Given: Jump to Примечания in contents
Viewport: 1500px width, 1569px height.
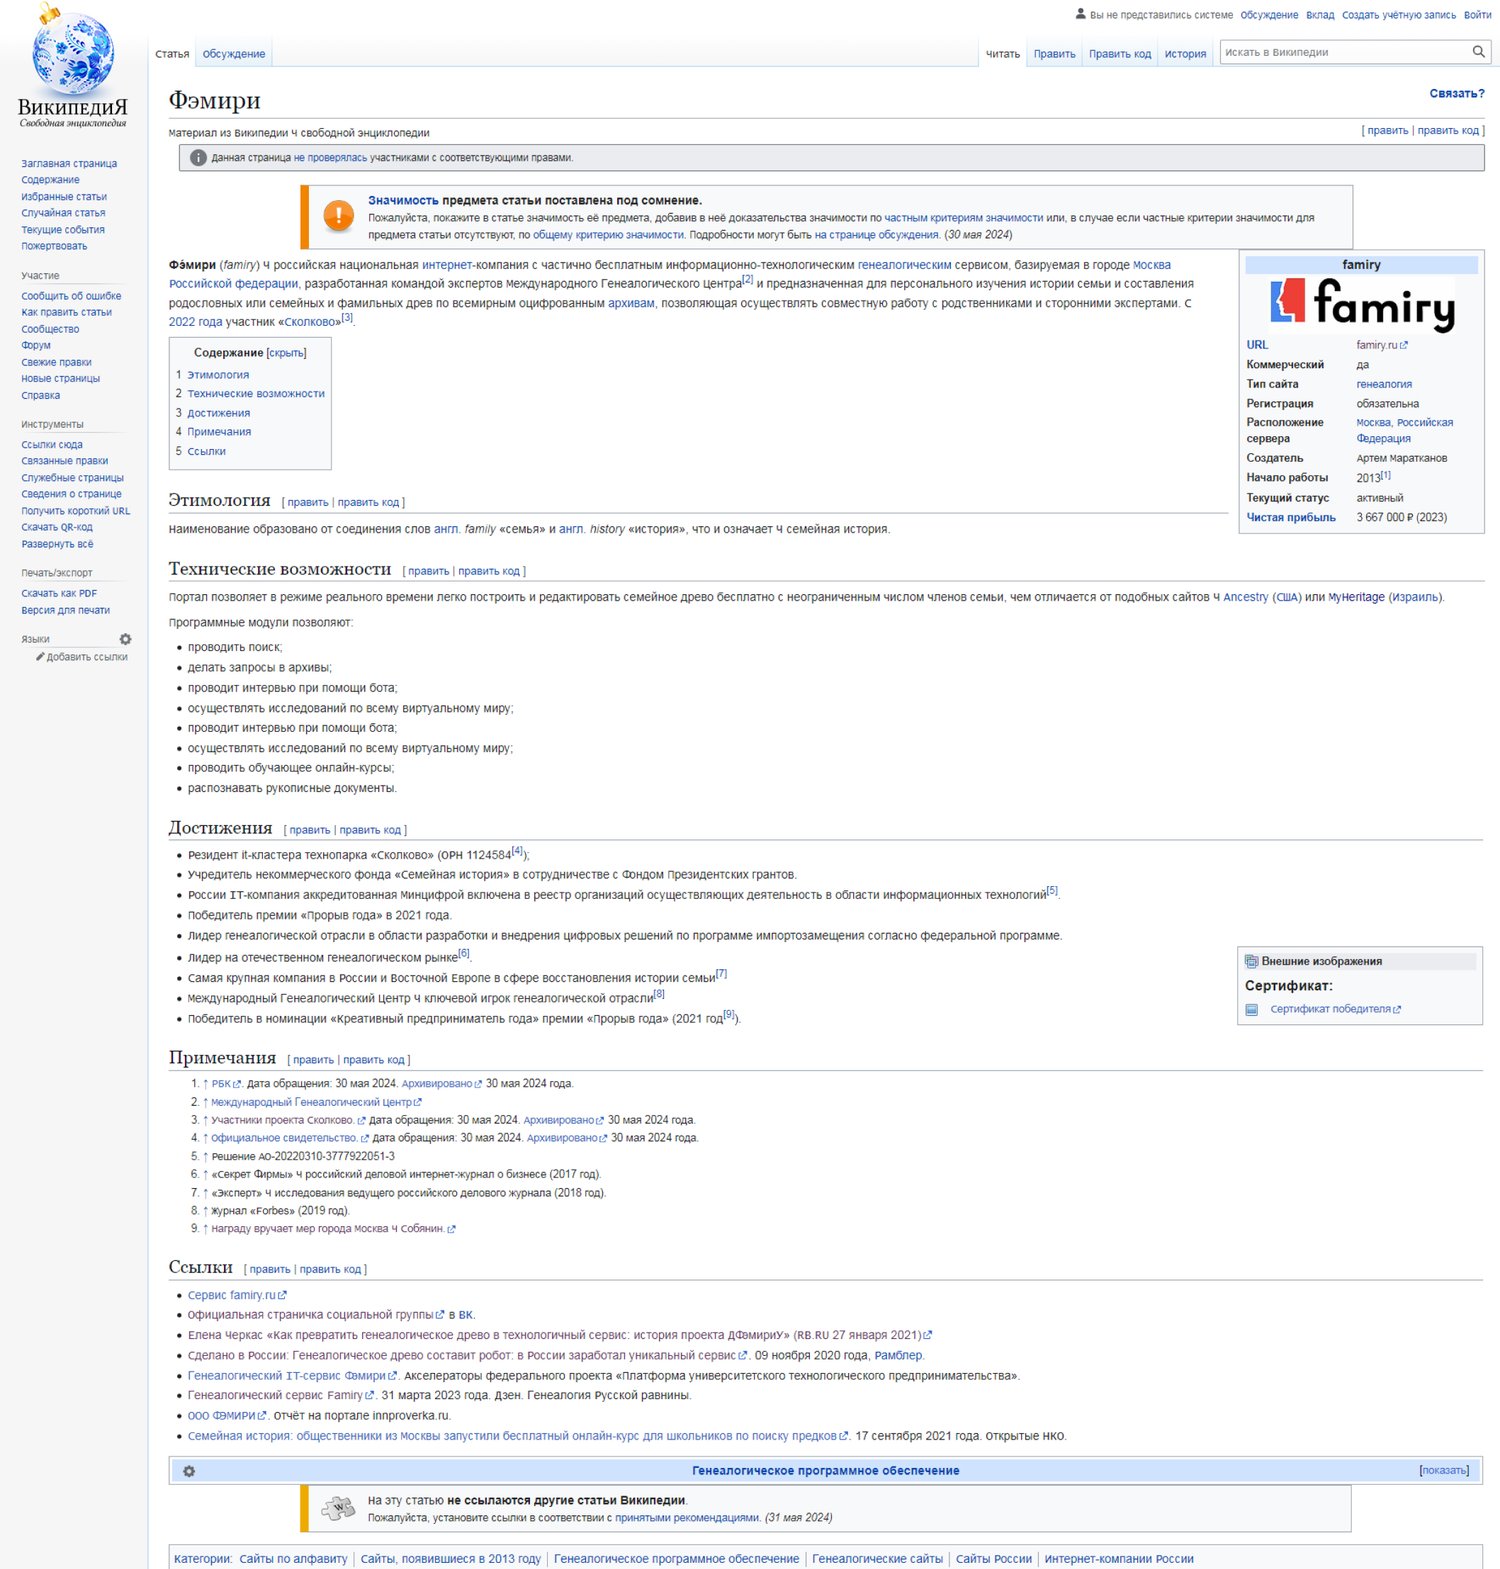Looking at the screenshot, I should pos(219,432).
